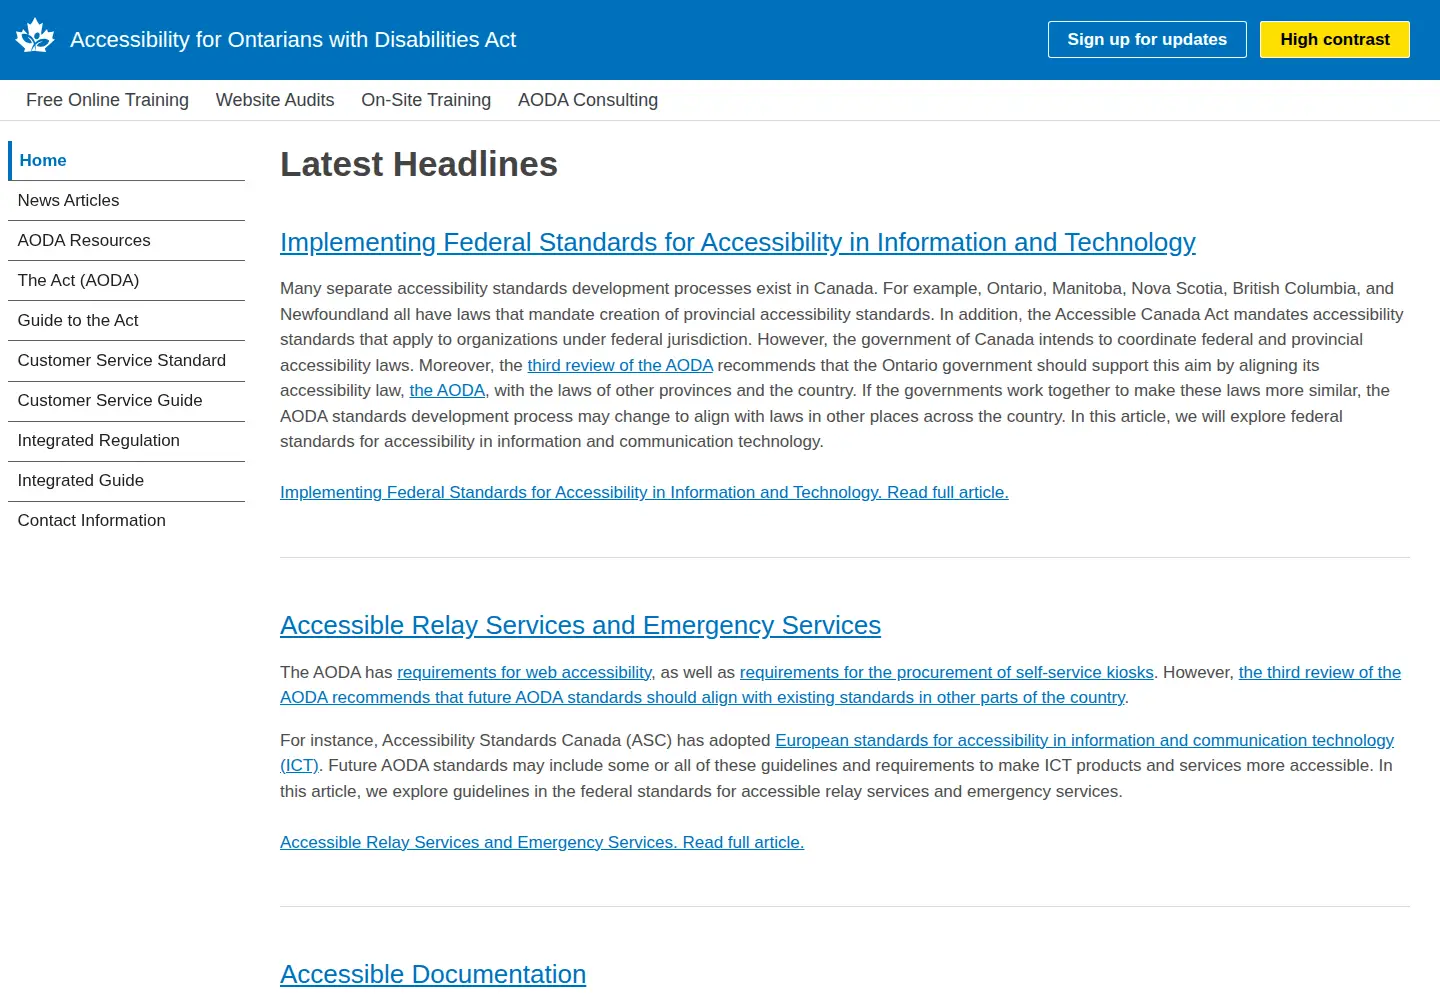Click the maple leaf logo icon
The height and width of the screenshot is (1000, 1440).
tap(35, 36)
